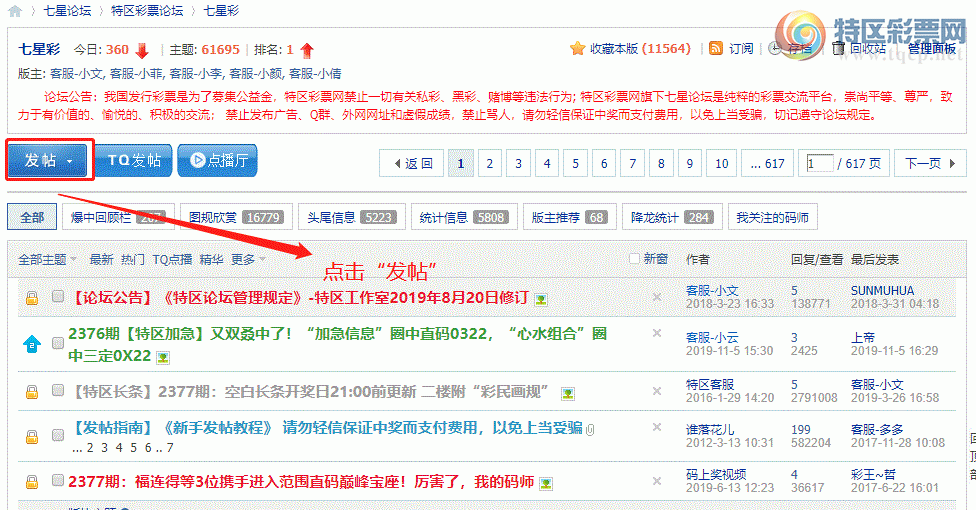Expand the 更多 filter dropdown
976x510 pixels.
pos(248,260)
